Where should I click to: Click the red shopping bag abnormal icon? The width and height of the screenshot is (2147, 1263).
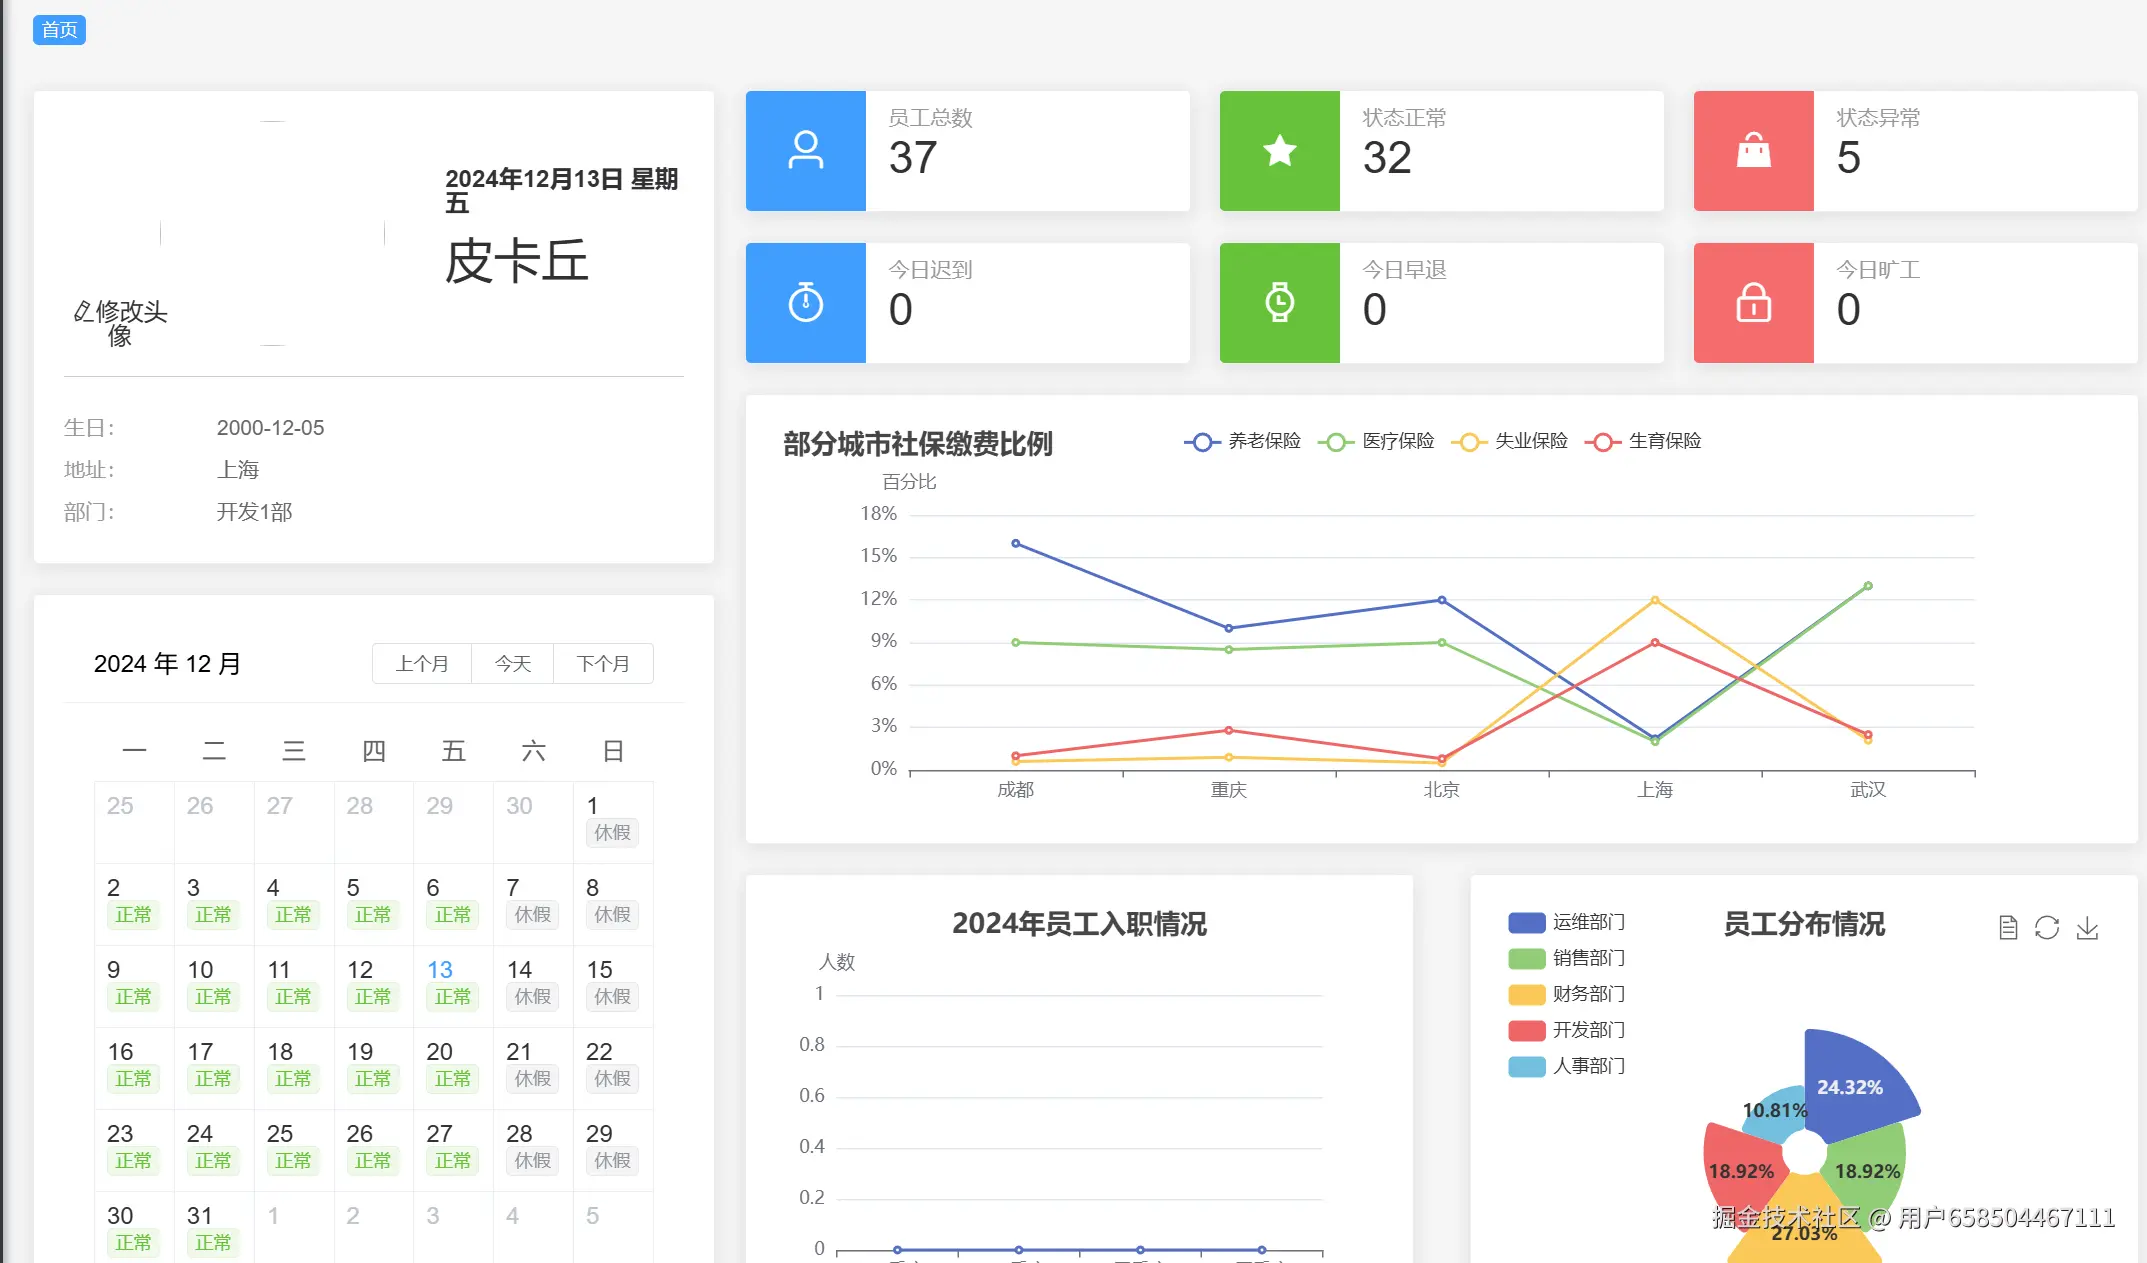point(1753,151)
